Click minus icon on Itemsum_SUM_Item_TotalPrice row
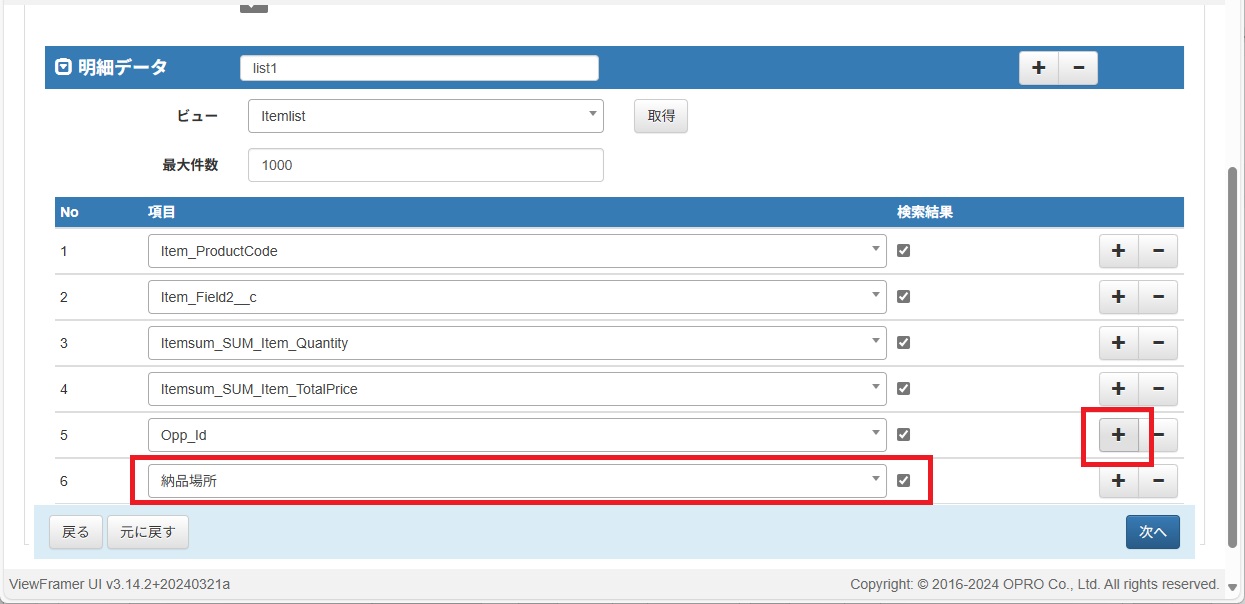1245x604 pixels. click(1158, 389)
